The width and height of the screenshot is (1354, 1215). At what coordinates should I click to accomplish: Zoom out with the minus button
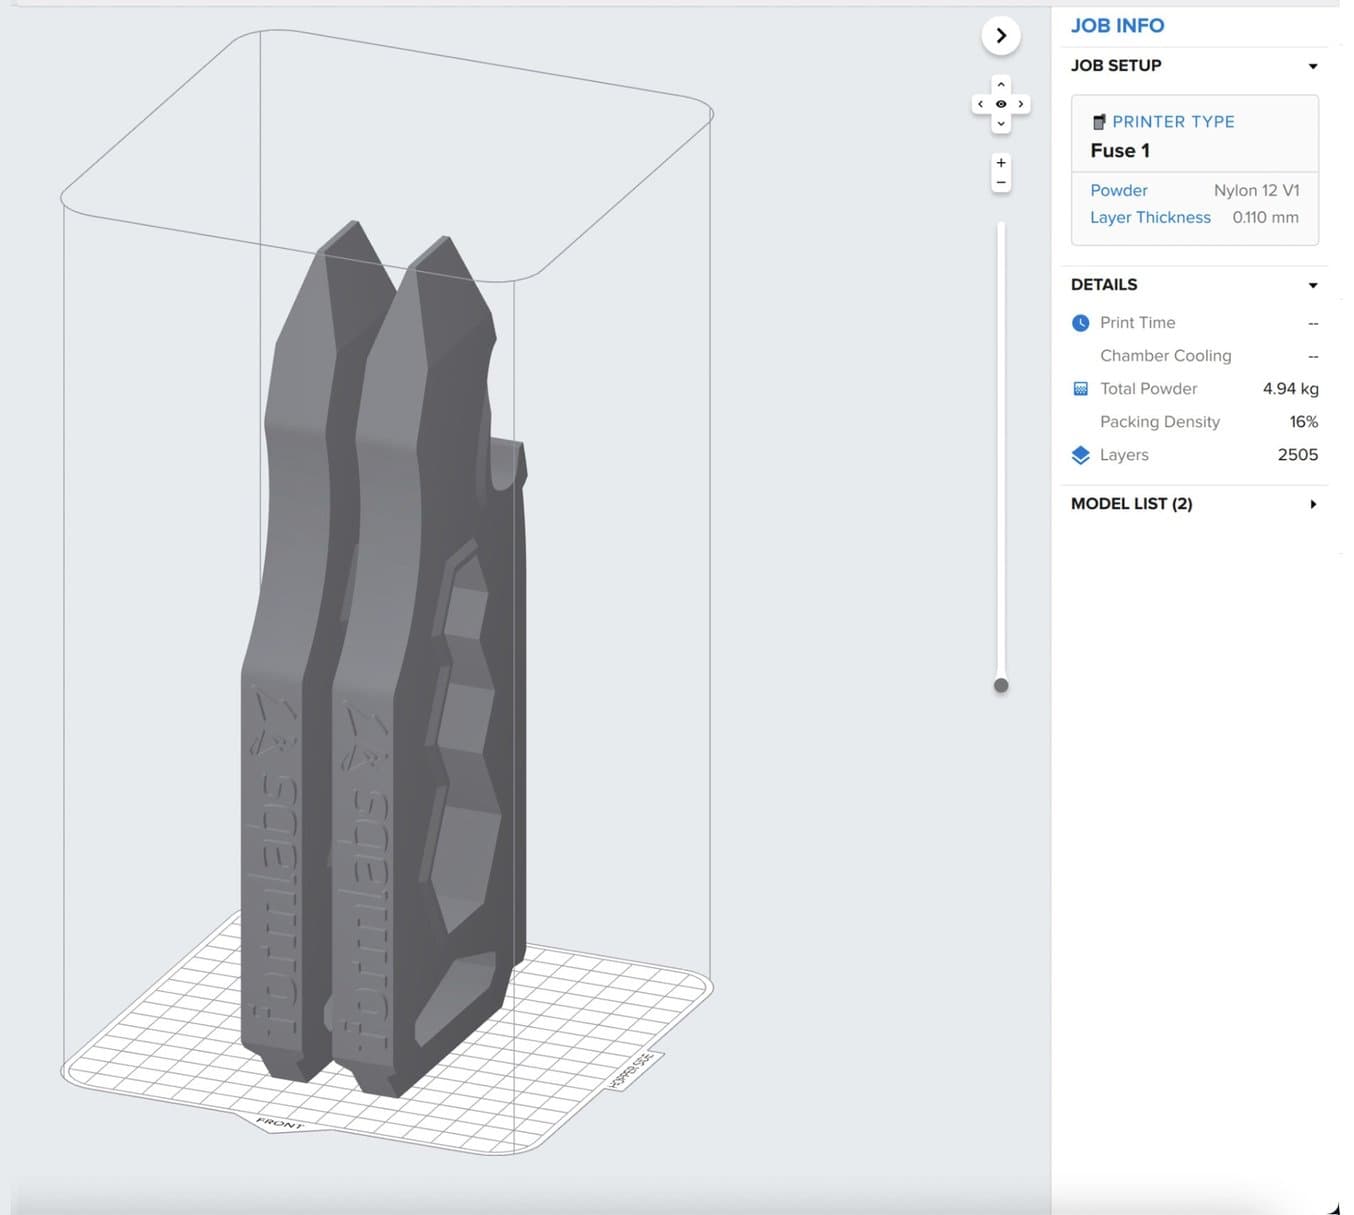(x=1001, y=183)
